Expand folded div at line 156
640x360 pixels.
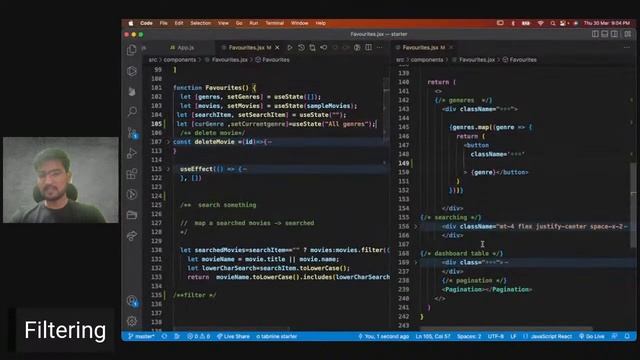pyautogui.click(x=416, y=227)
